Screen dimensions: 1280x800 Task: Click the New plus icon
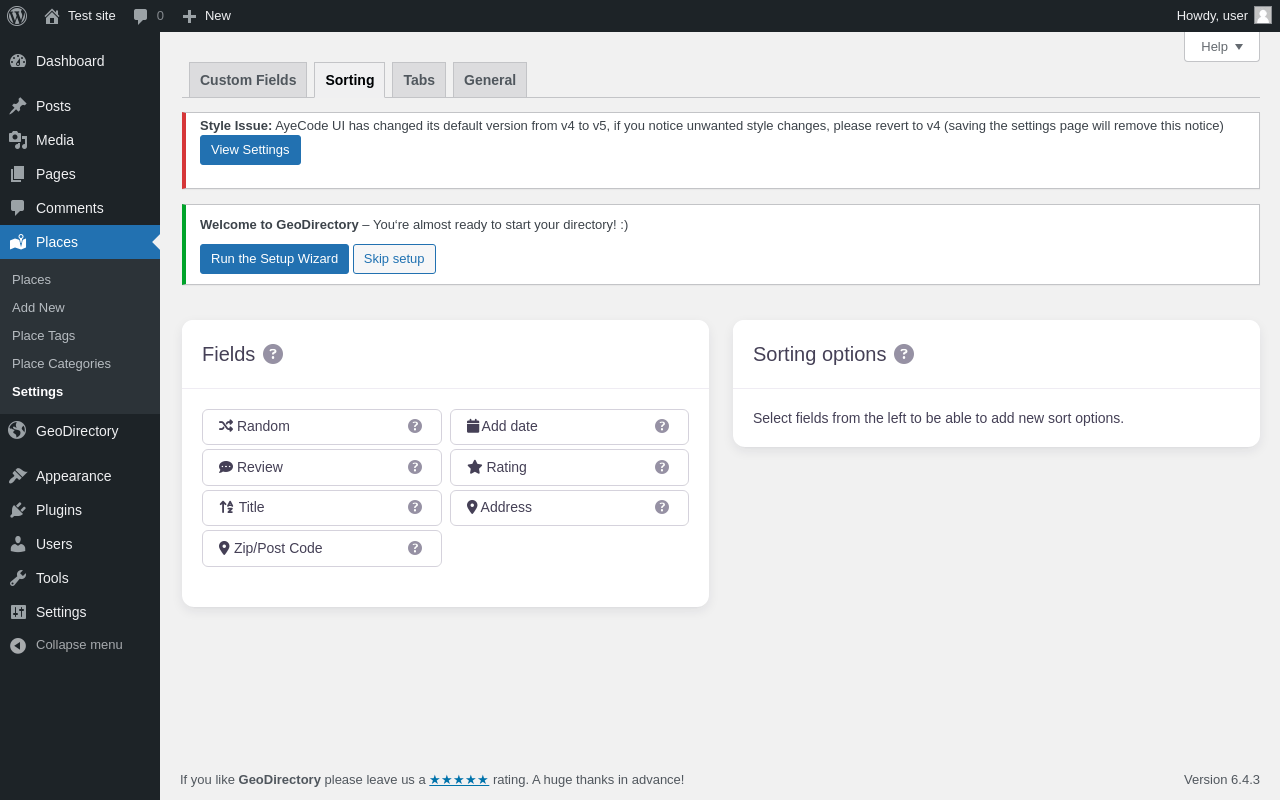tap(189, 16)
